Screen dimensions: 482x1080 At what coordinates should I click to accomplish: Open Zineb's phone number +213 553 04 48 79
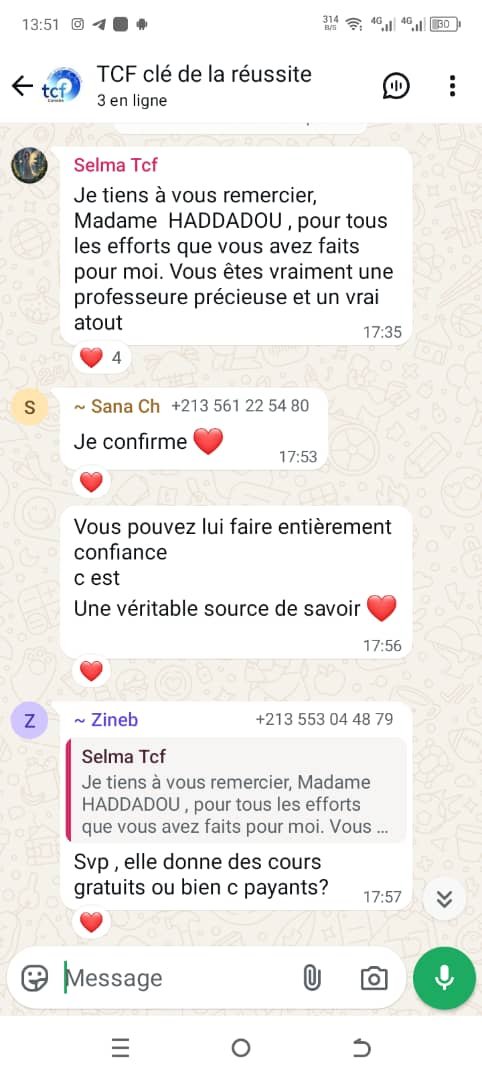click(324, 719)
